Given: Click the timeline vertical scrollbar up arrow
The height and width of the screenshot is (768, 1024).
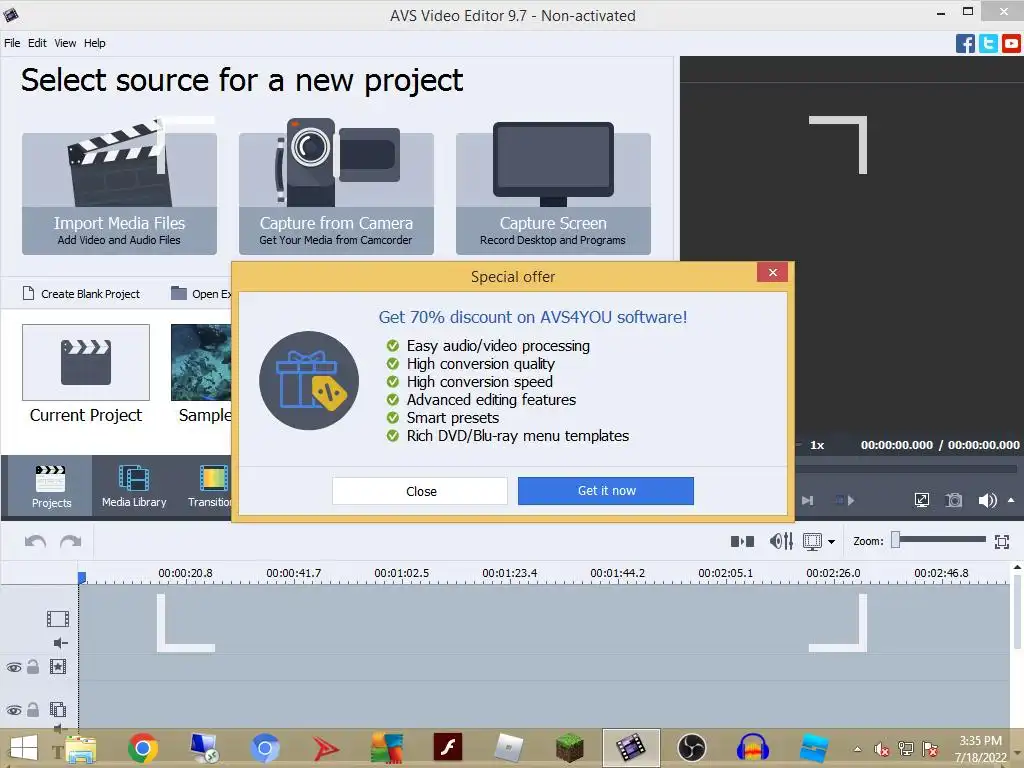Looking at the screenshot, I should tap(1017, 568).
